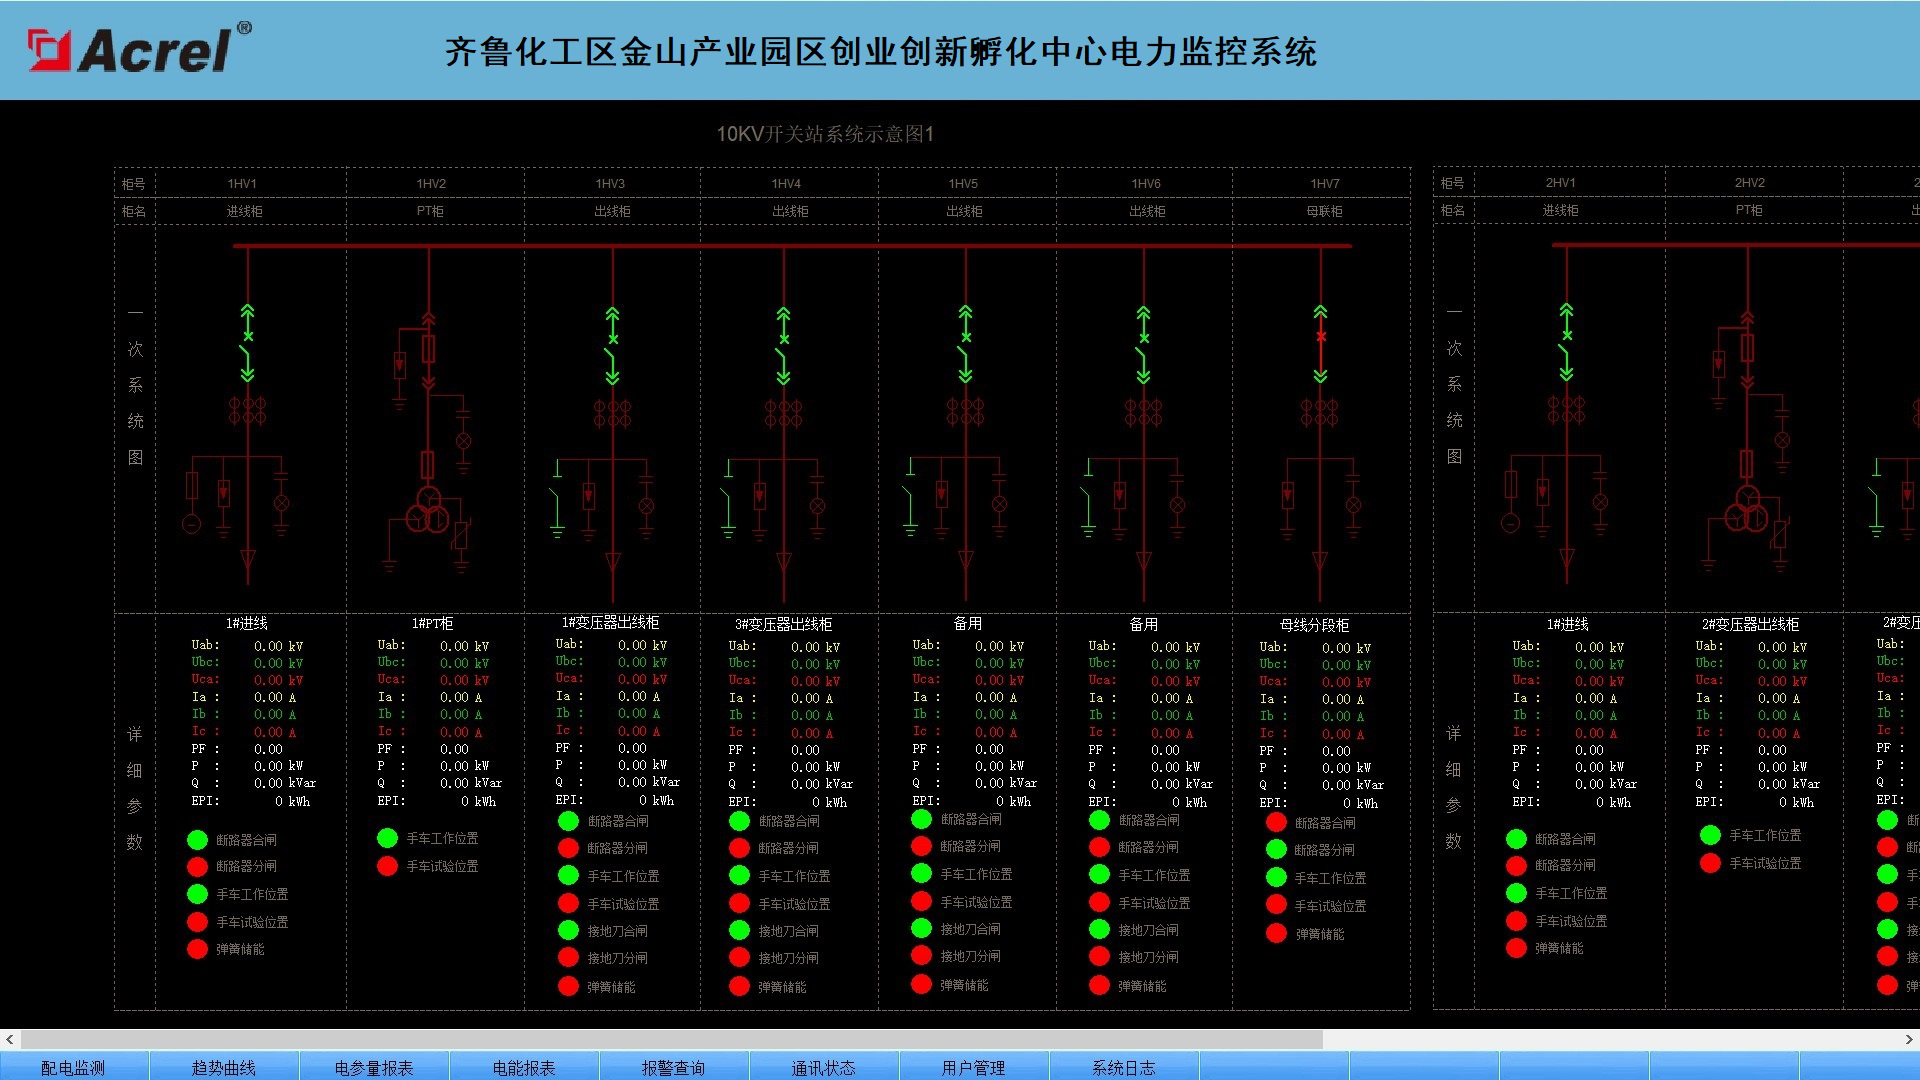The height and width of the screenshot is (1080, 1920).
Task: Click 手车工作位置 indicator under 1#PT柜
Action: coord(387,838)
